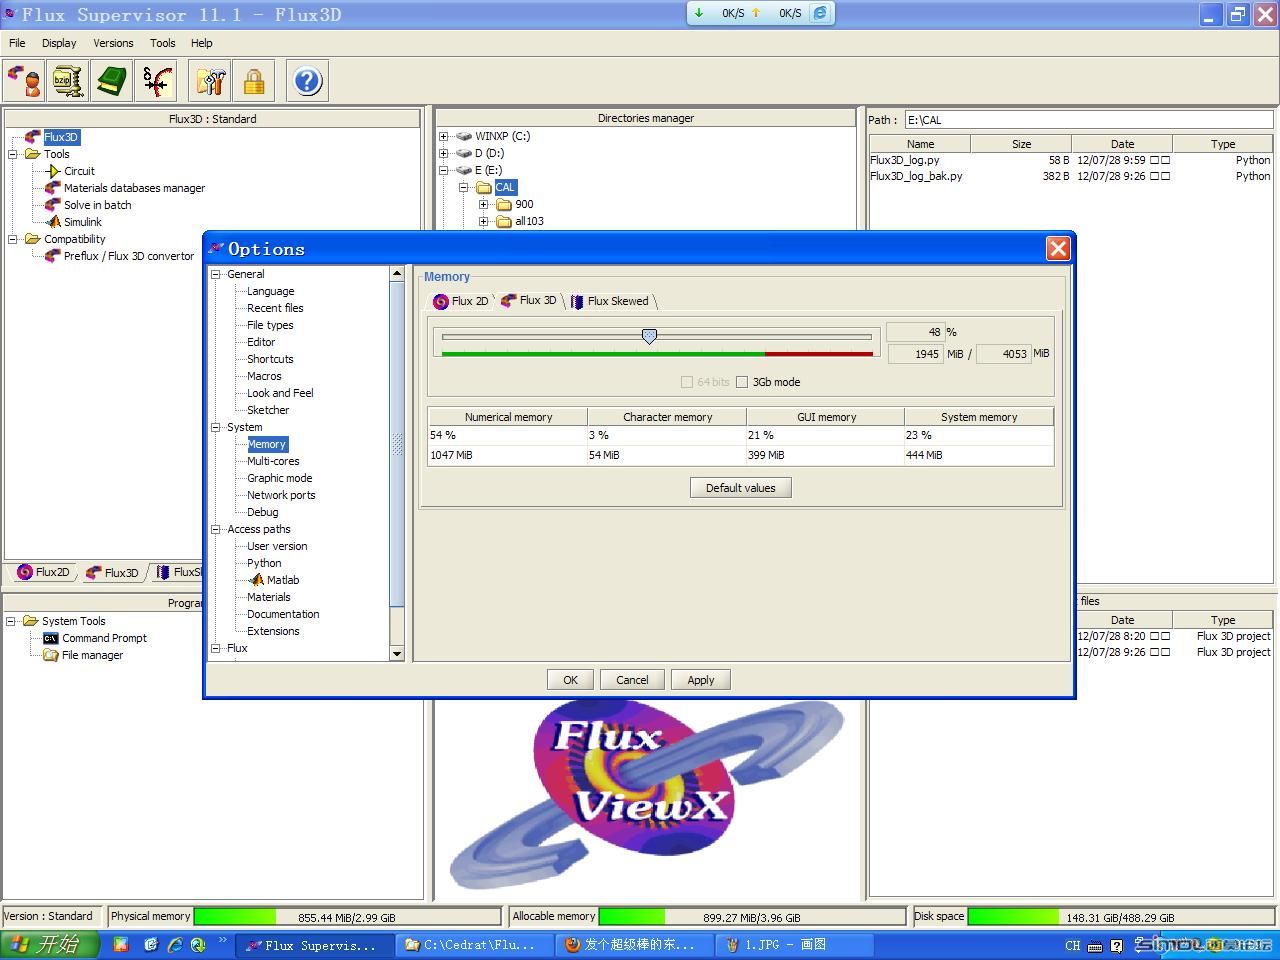Open the Versions menu
The width and height of the screenshot is (1280, 960).
[x=113, y=43]
